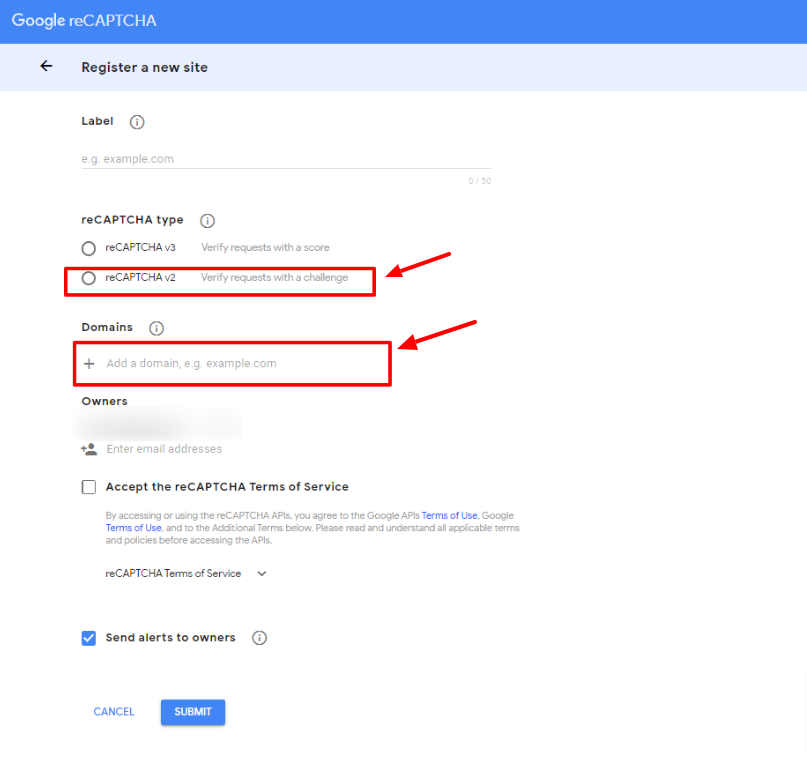This screenshot has width=807, height=776.
Task: Select the reCAPTCHA v2 radio button
Action: [x=89, y=278]
